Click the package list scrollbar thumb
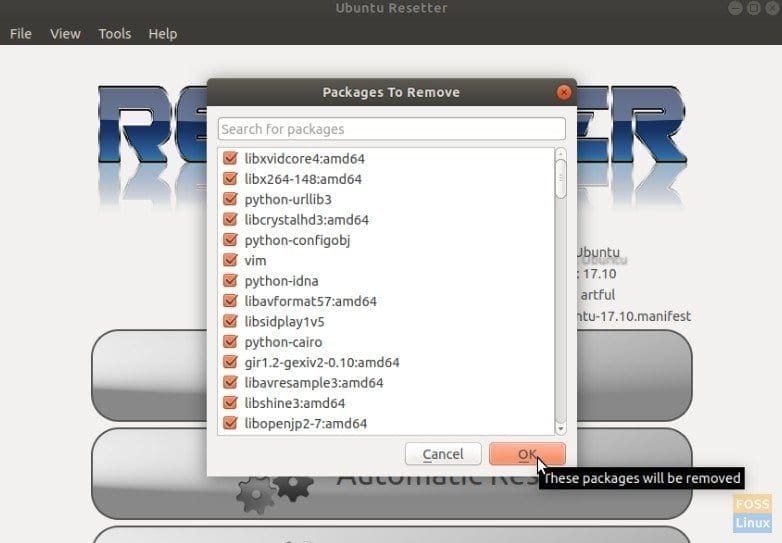Screen dimensions: 782x543 pos(561,179)
